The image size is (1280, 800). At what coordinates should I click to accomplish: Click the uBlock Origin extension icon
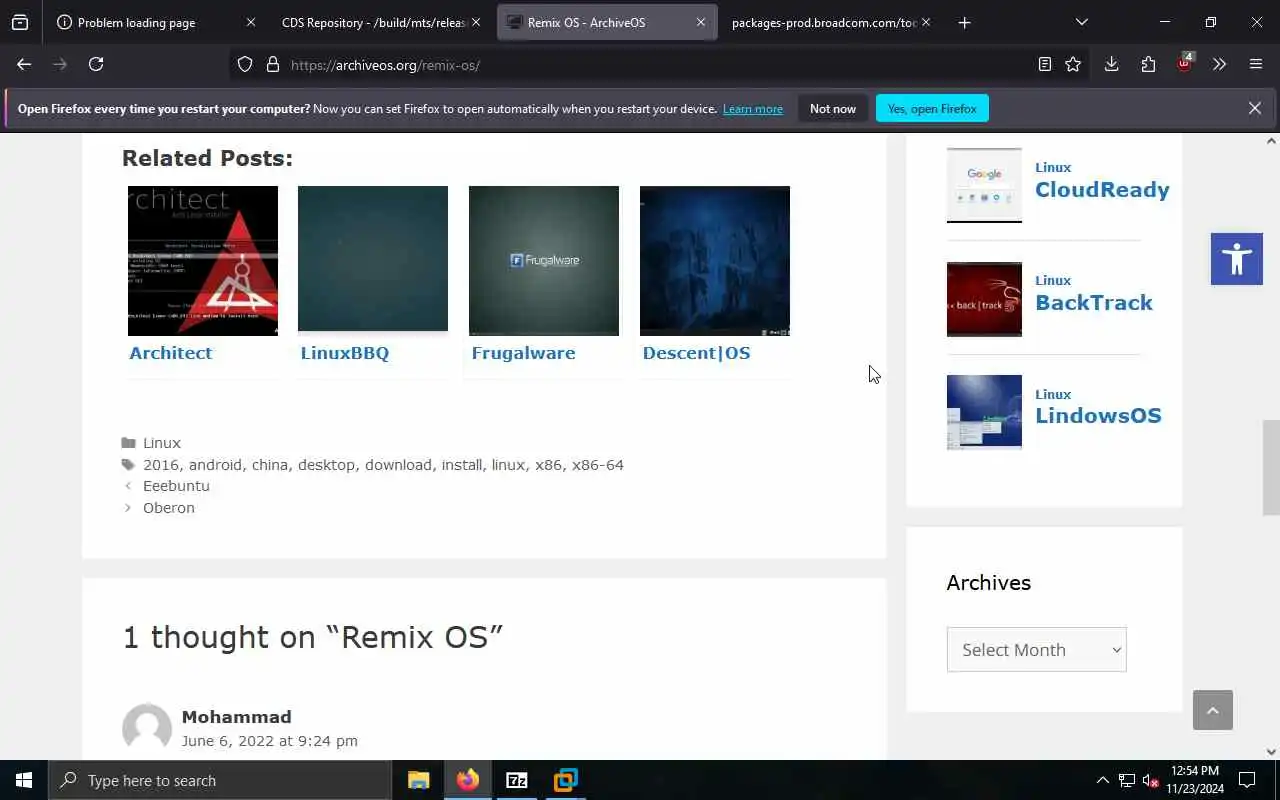pyautogui.click(x=1185, y=64)
